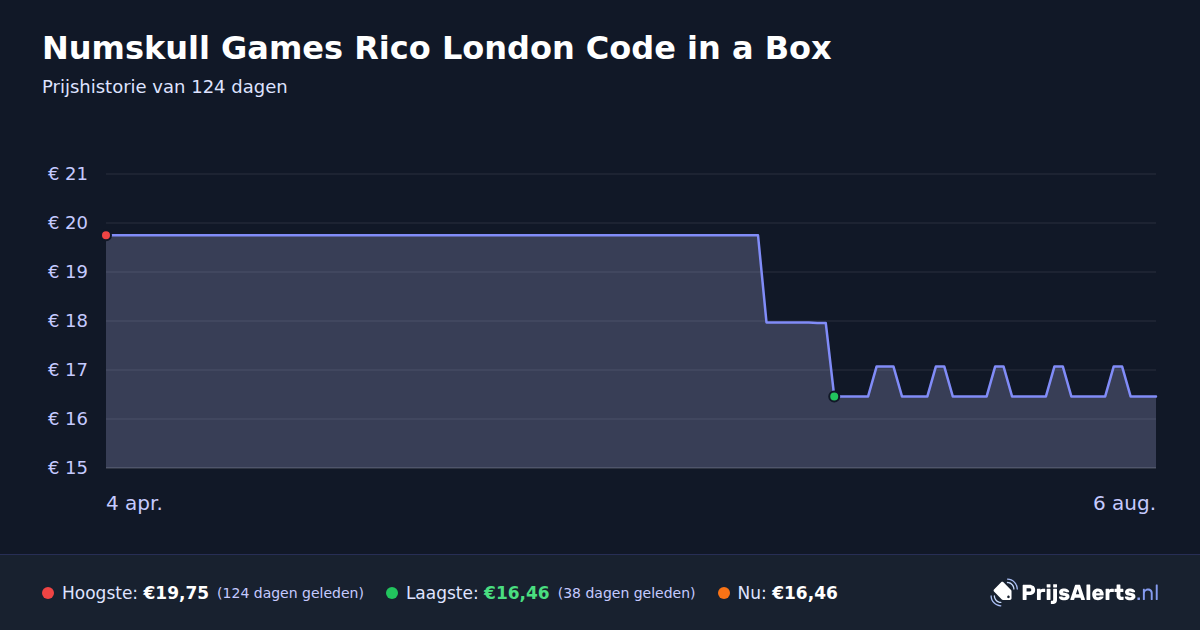Viewport: 1200px width, 630px height.
Task: Open the PrijsAlerts.nl brand link
Action: [1075, 592]
